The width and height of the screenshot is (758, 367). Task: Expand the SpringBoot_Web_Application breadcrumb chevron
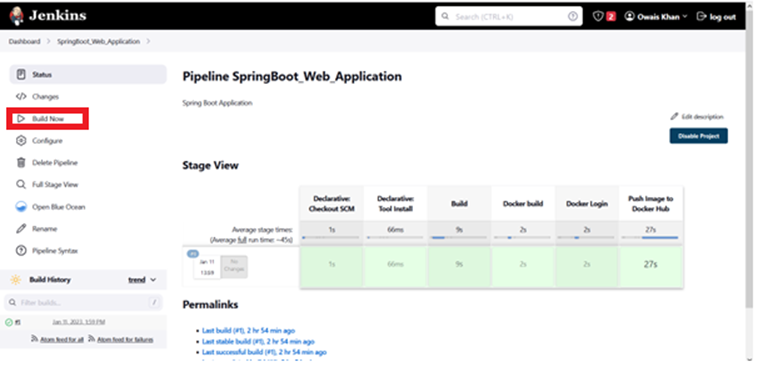(148, 42)
